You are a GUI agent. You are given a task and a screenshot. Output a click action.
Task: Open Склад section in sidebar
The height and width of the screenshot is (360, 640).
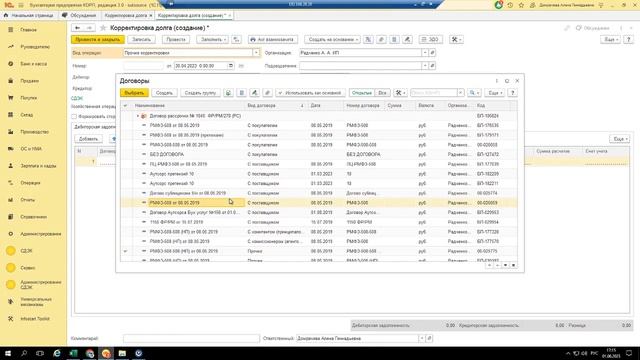pos(27,115)
